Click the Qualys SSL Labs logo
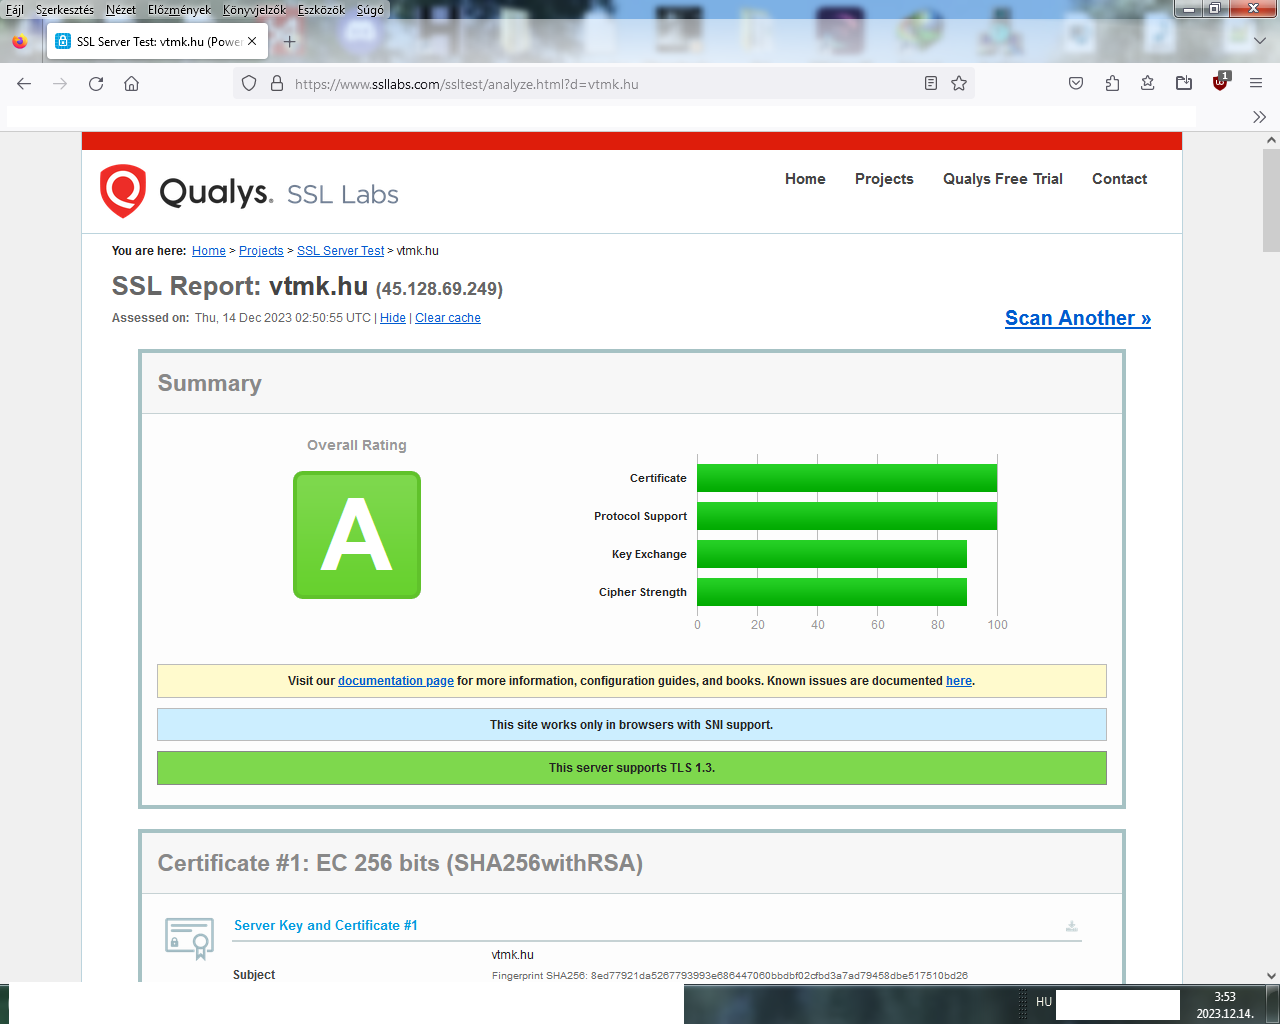Screen dimensions: 1280x1024 (x=249, y=191)
